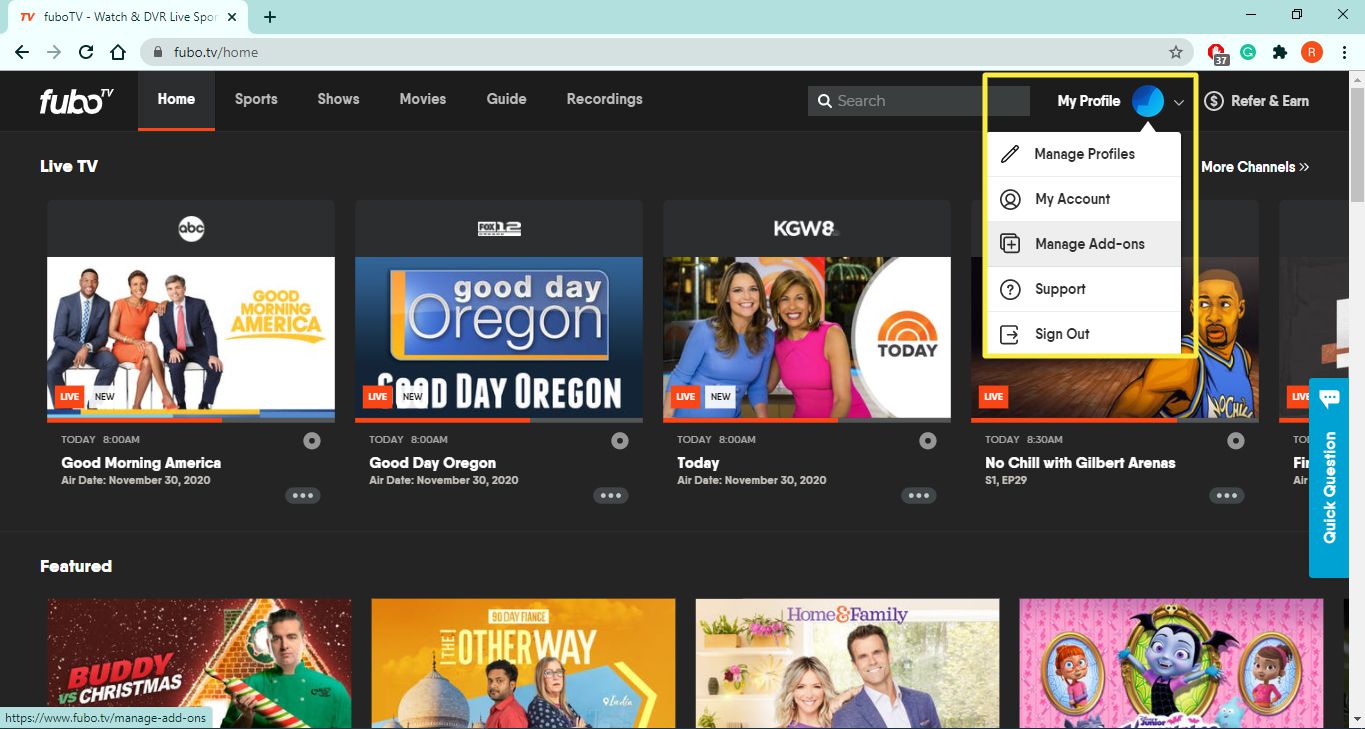Click the Quick Question chat bubble icon

tap(1329, 400)
